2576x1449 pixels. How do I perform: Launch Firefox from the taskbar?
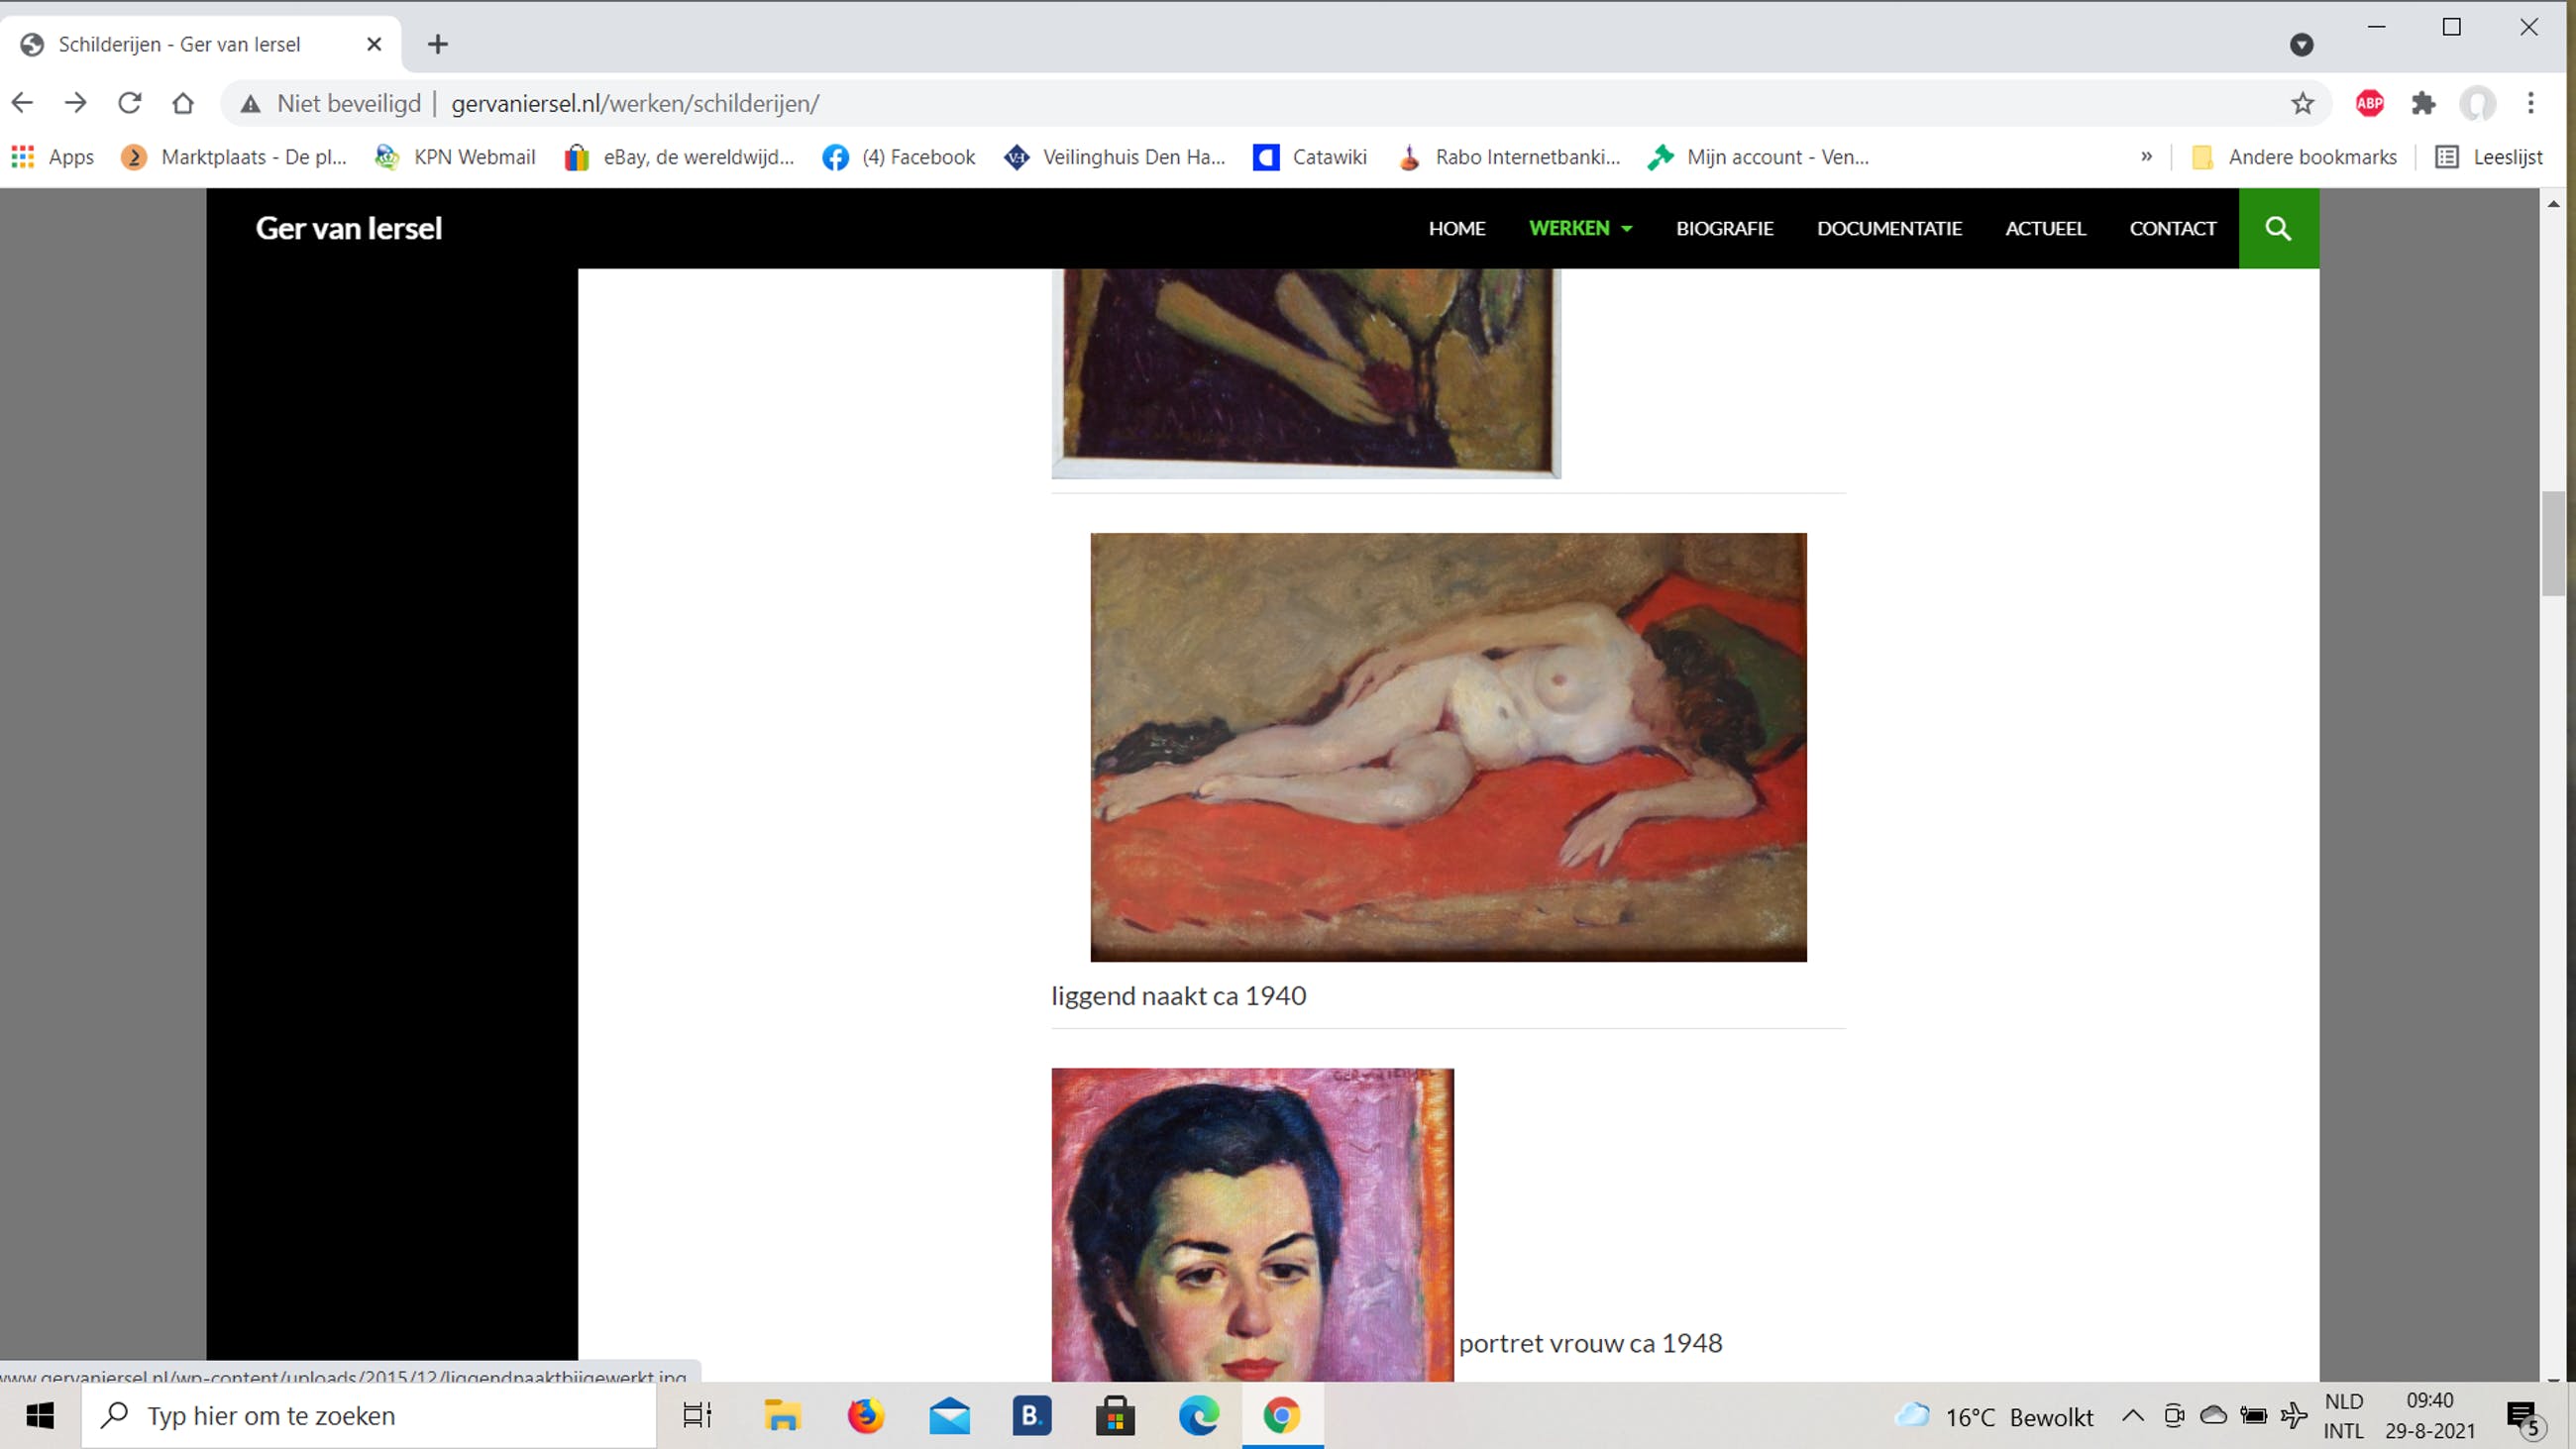[865, 1415]
